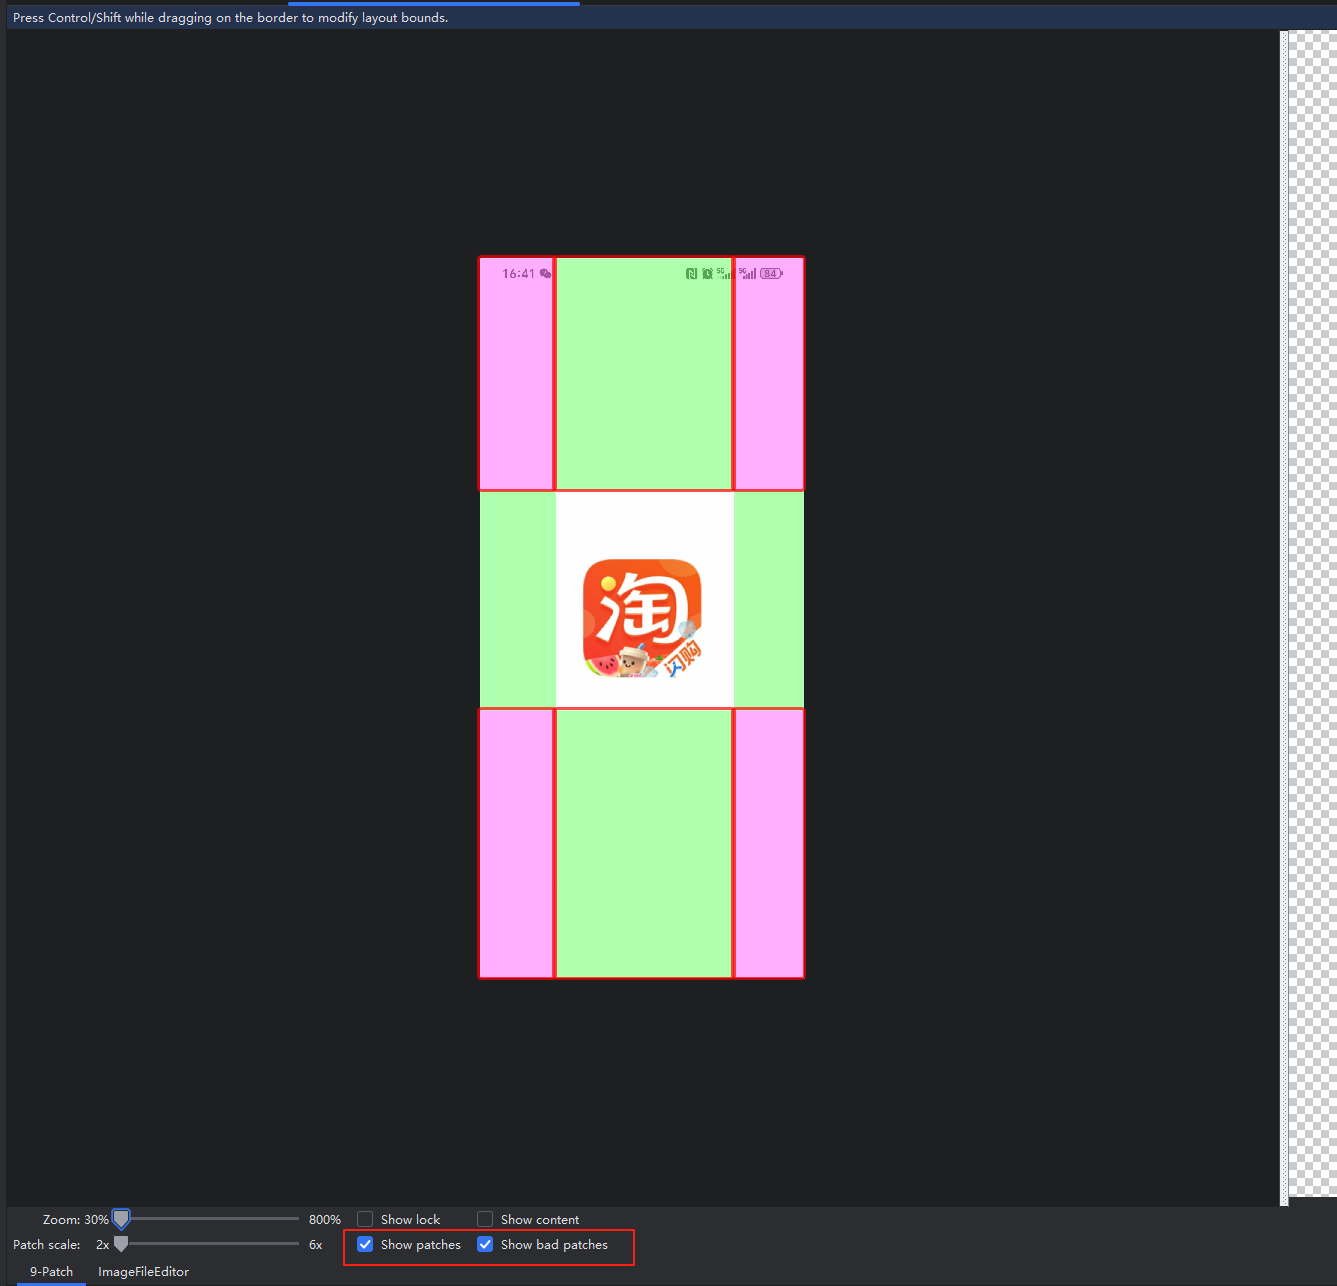Click the 2x patch scale label
Screen dimensions: 1337x1286
(102, 1245)
